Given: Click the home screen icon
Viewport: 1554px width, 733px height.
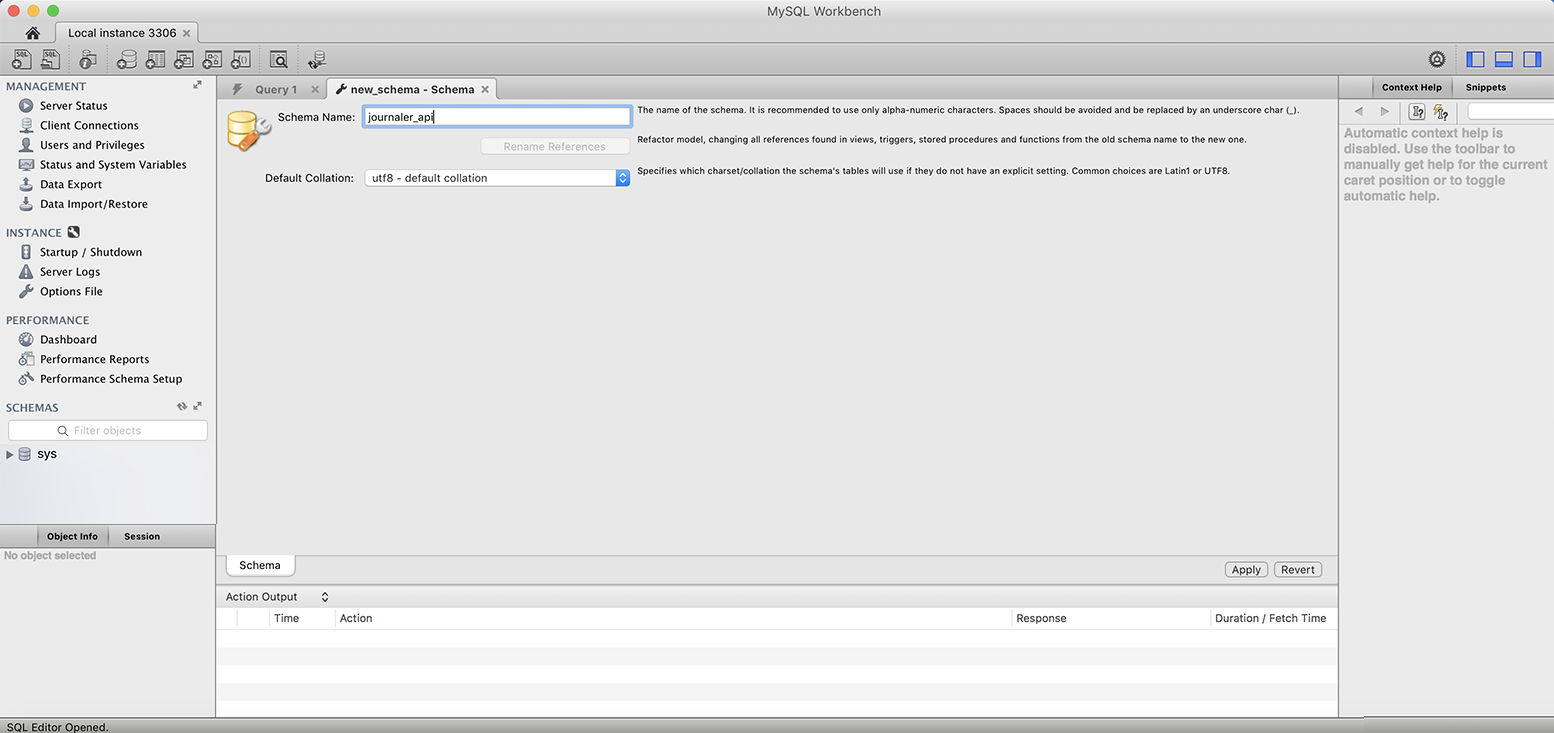Looking at the screenshot, I should point(32,33).
